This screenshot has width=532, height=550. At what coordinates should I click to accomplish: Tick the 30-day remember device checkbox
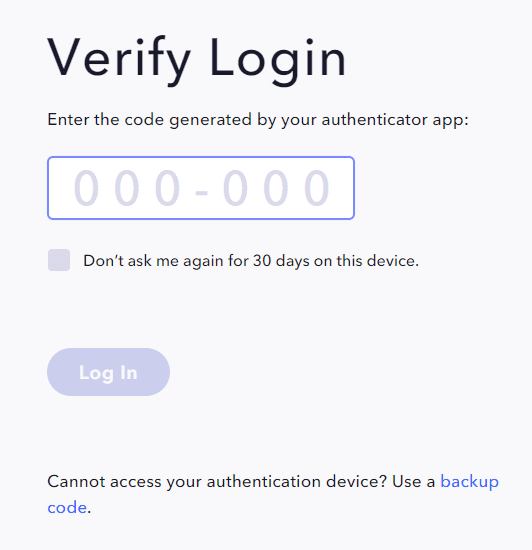pyautogui.click(x=59, y=260)
